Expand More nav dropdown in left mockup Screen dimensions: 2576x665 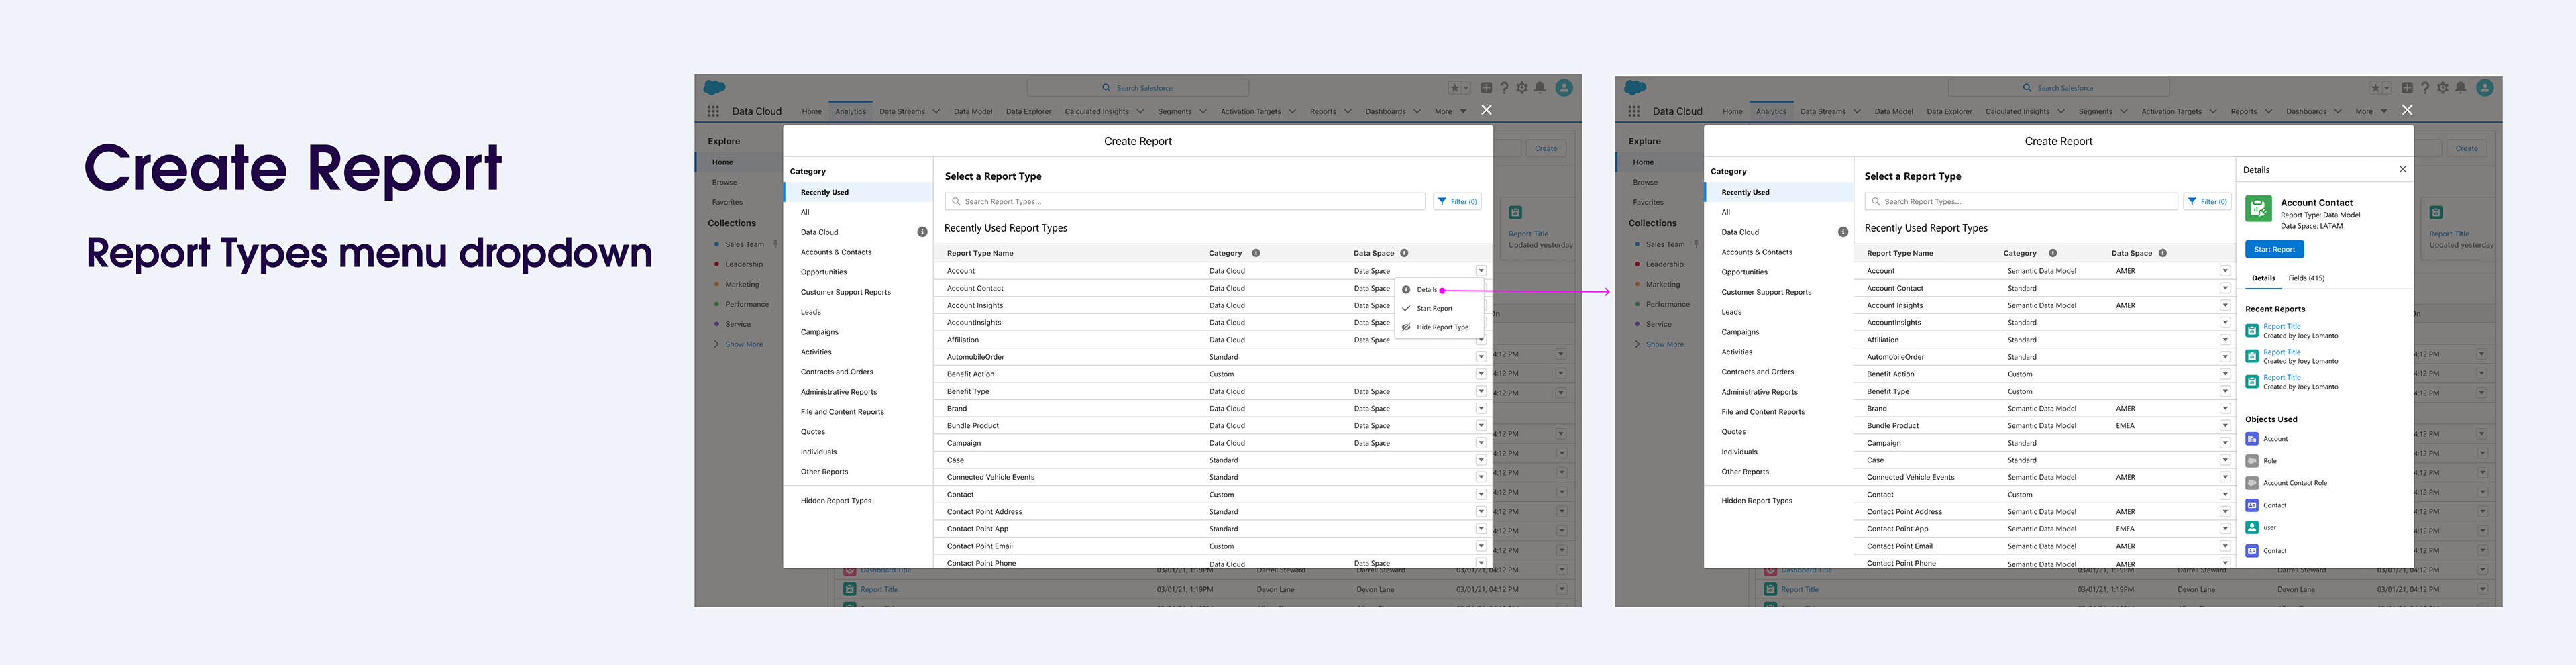click(1462, 111)
